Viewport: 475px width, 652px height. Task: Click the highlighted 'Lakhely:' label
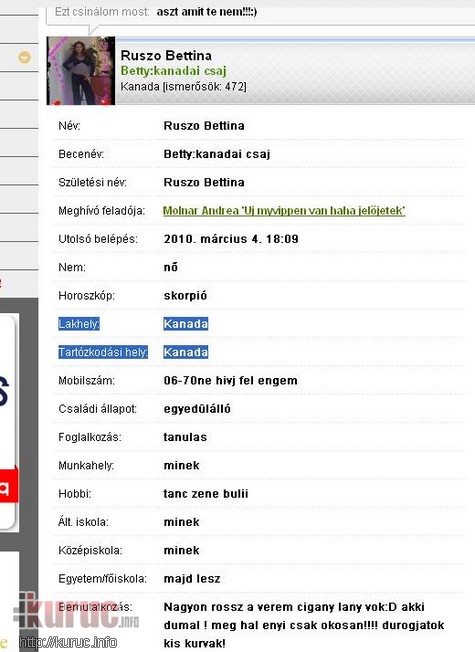pos(79,324)
